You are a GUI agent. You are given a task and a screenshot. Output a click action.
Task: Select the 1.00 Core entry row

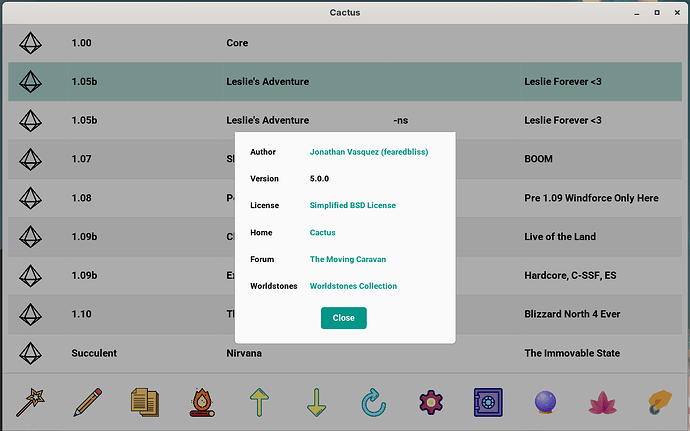click(345, 43)
